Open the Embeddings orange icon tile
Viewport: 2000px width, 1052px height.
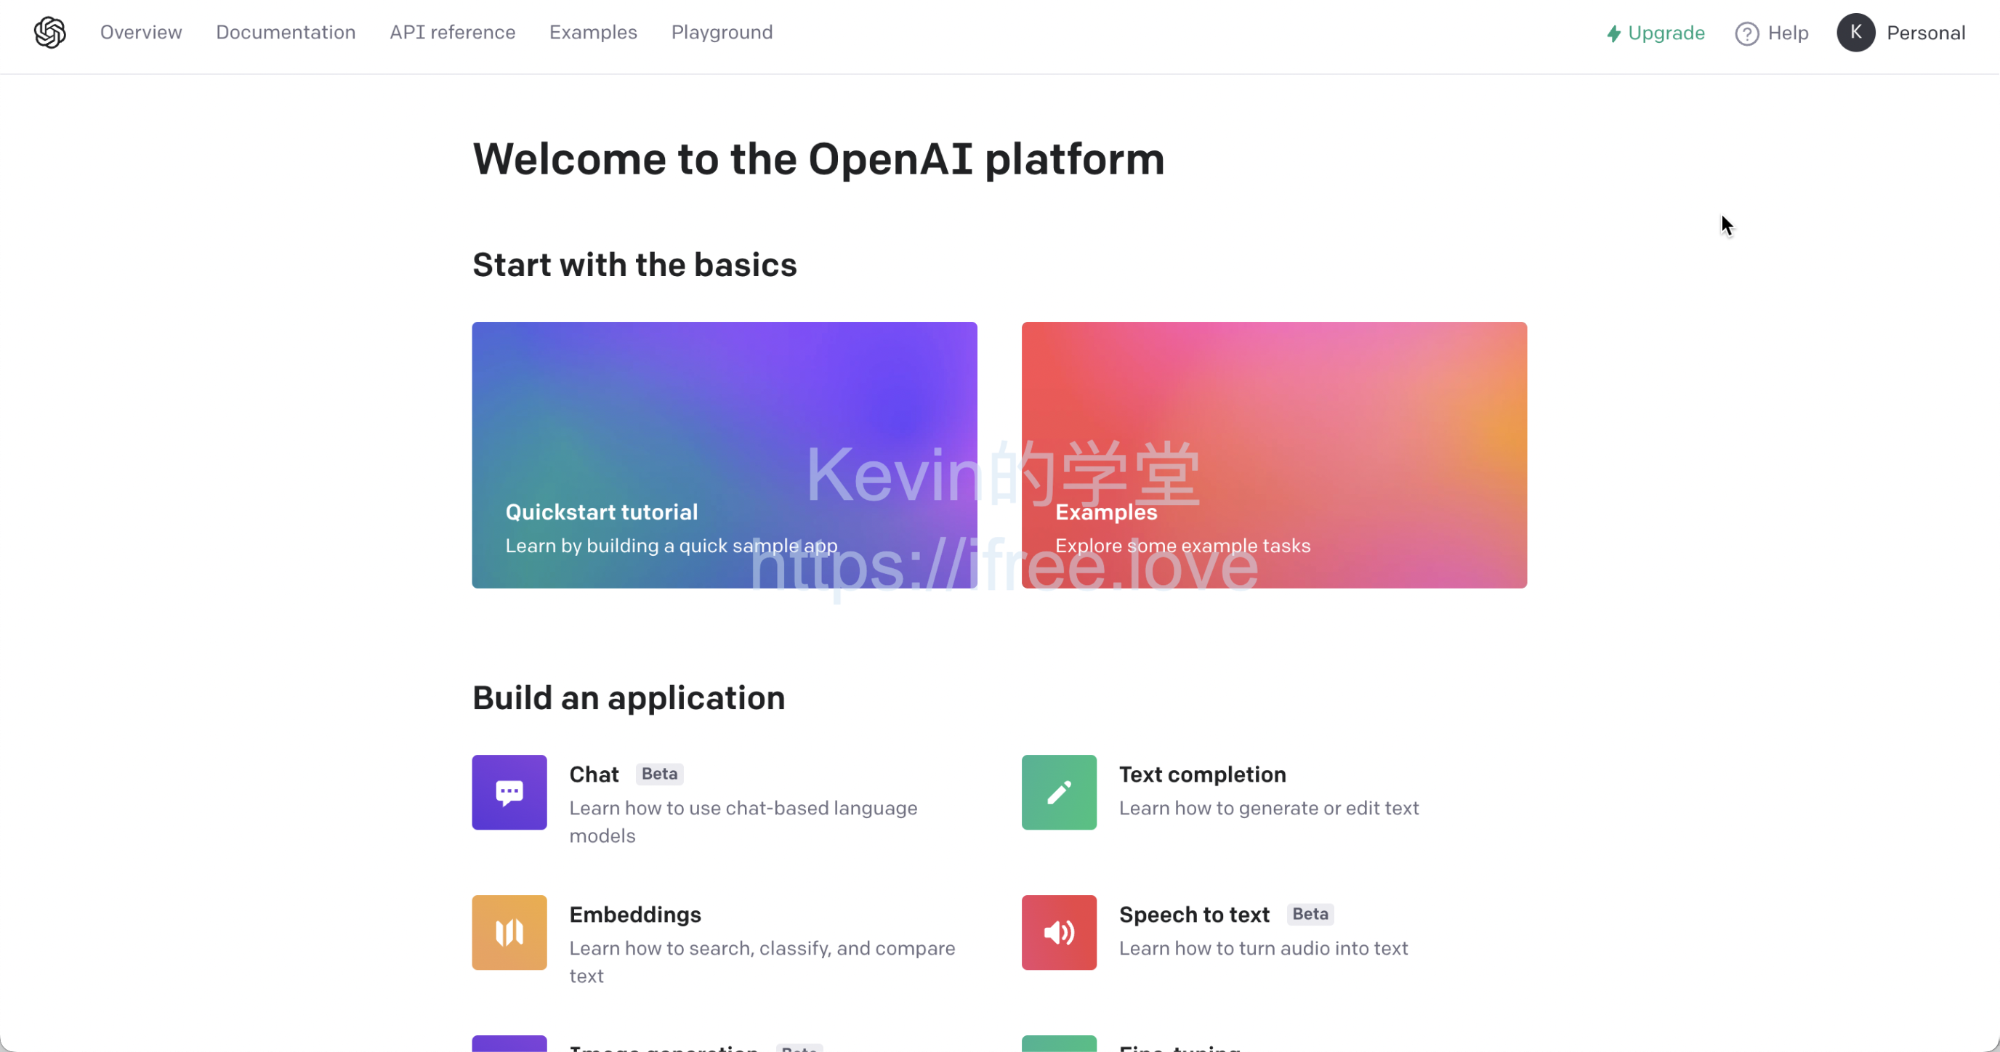[x=509, y=932]
